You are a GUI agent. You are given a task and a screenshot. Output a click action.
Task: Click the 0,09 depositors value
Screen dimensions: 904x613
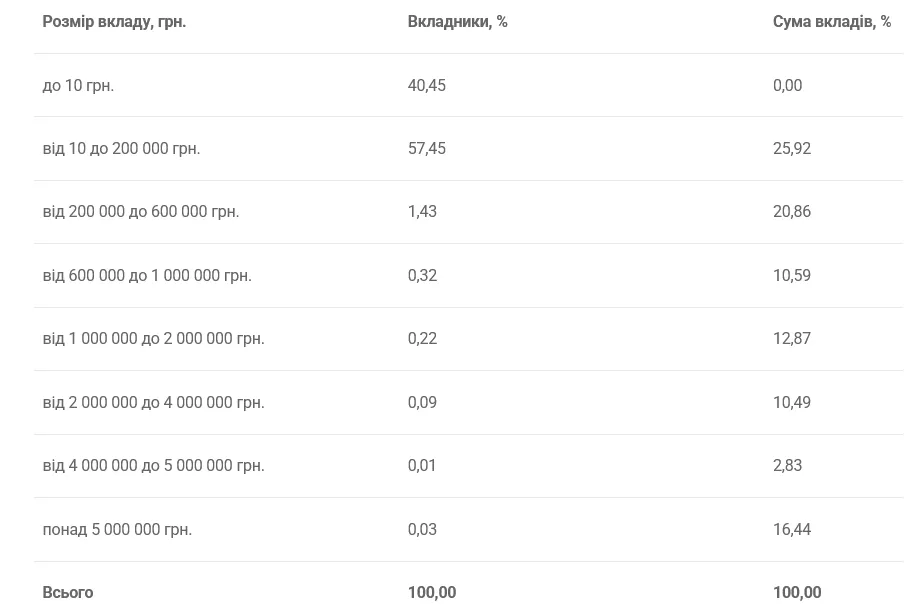click(422, 402)
